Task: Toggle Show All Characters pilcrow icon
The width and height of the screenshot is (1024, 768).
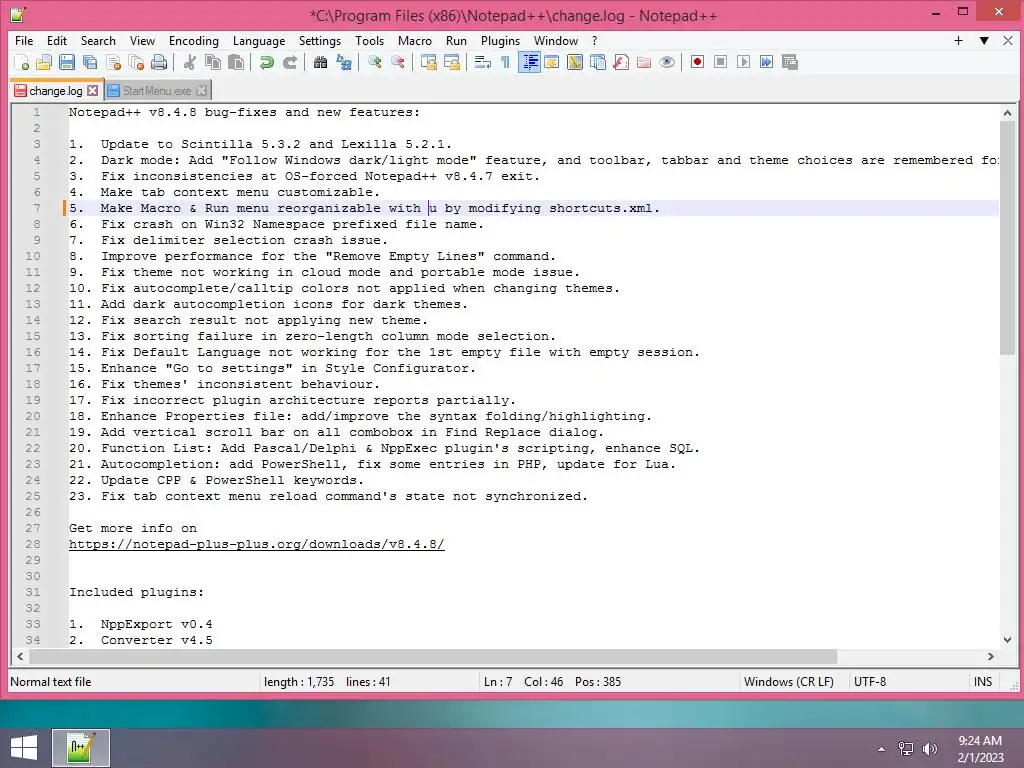Action: point(505,62)
